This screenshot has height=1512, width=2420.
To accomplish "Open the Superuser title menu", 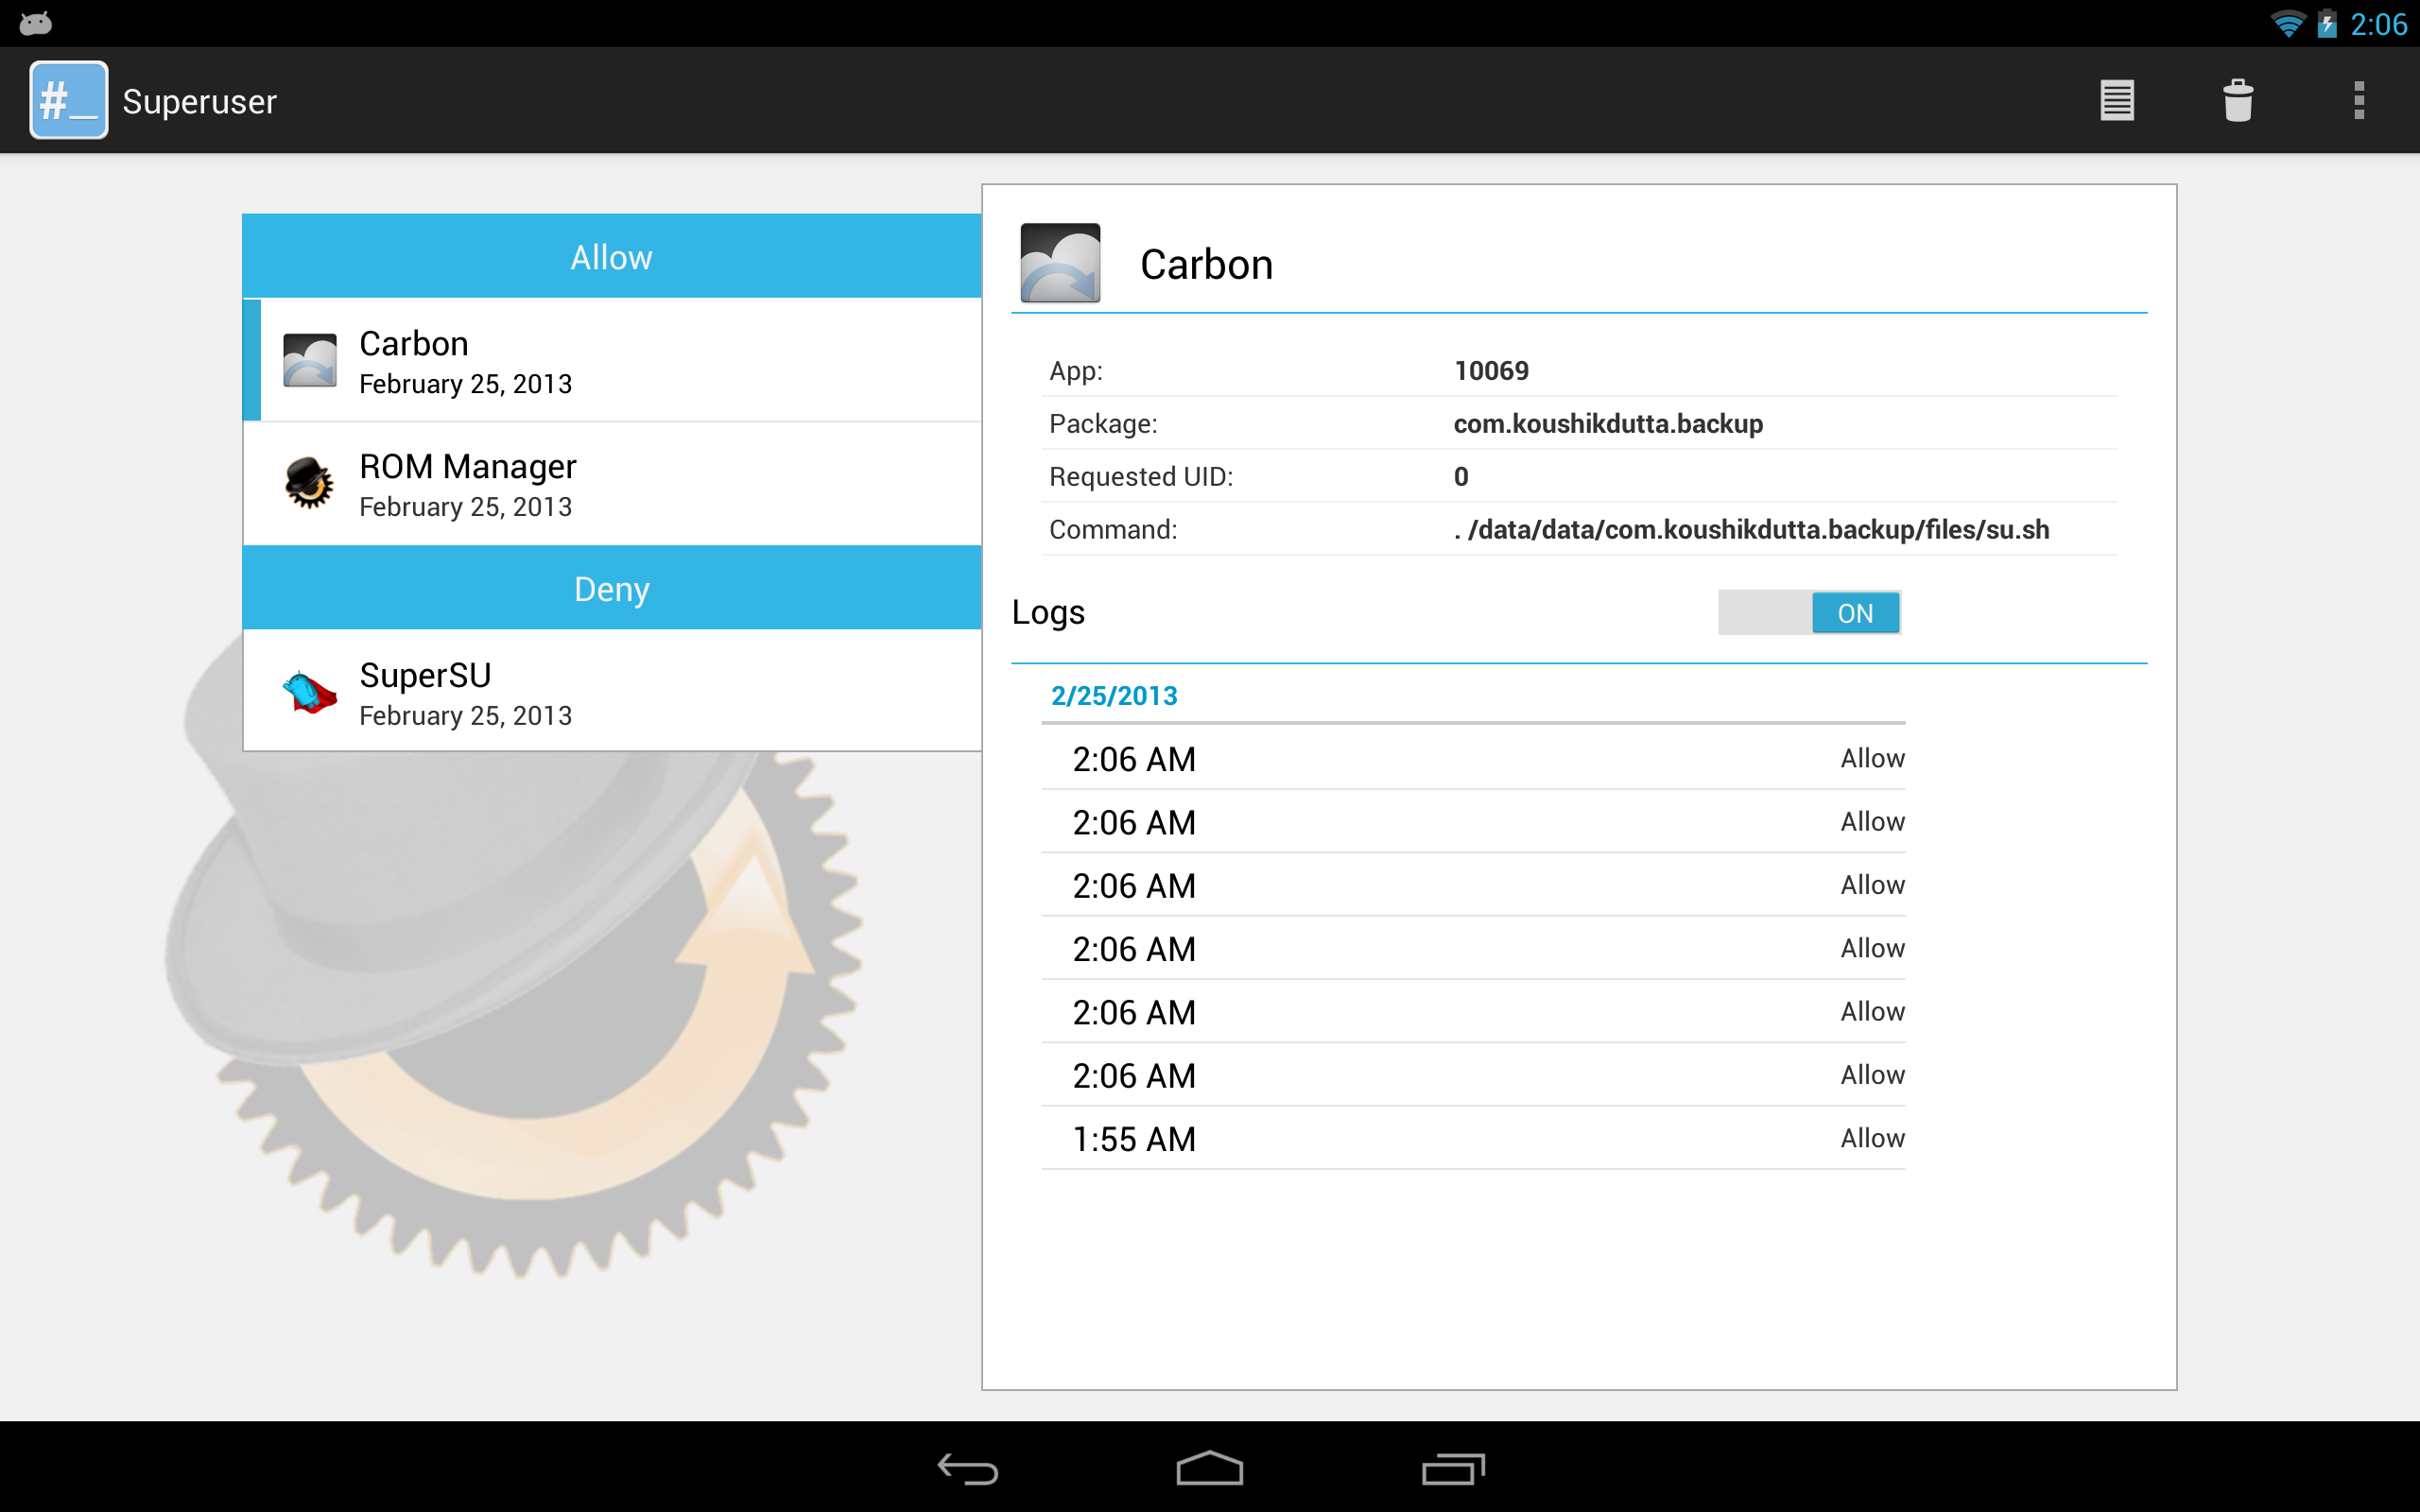I will click(199, 99).
